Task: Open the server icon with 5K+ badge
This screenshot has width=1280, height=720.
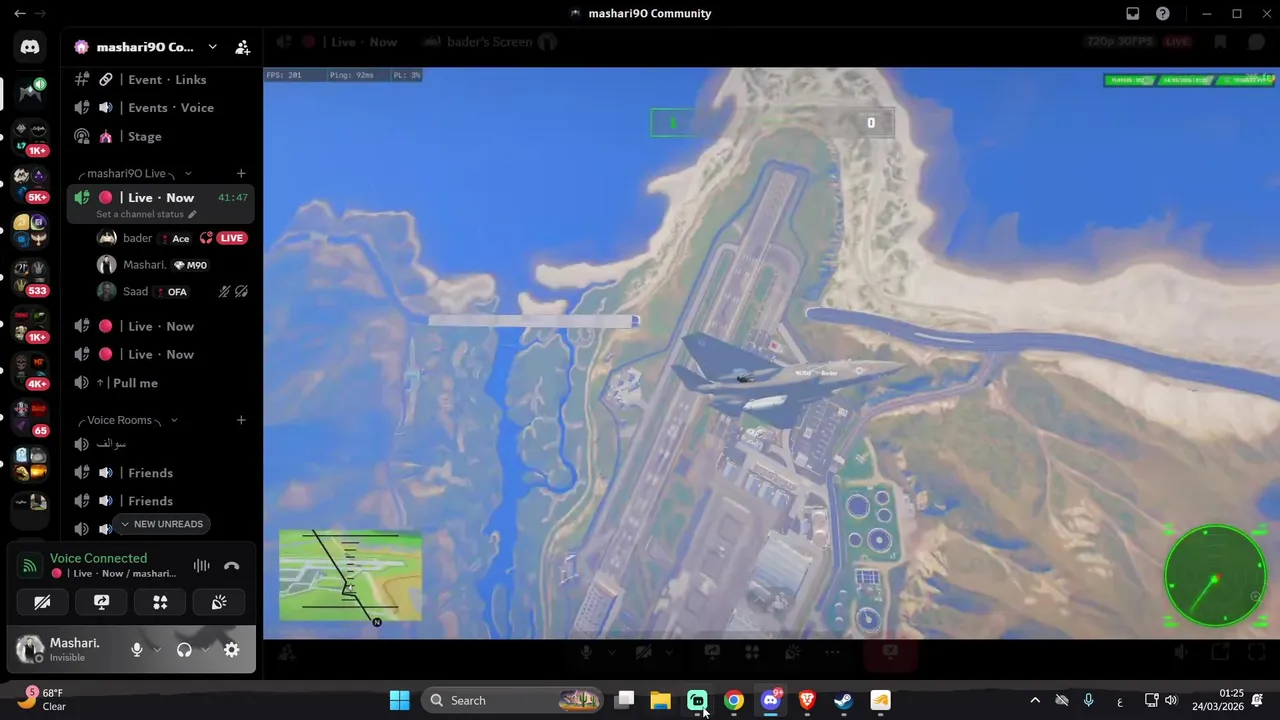Action: pos(30,184)
